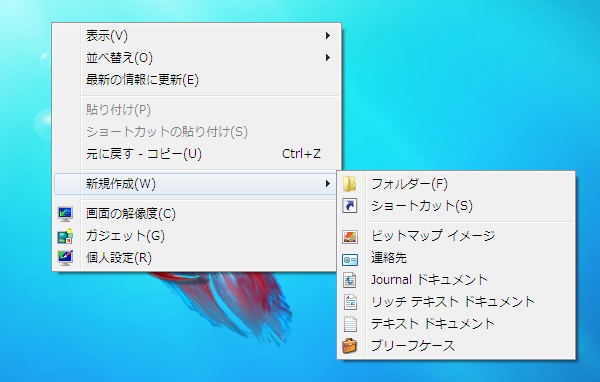
Task: Click the folder icon beside フォルダー(F)
Action: [349, 184]
